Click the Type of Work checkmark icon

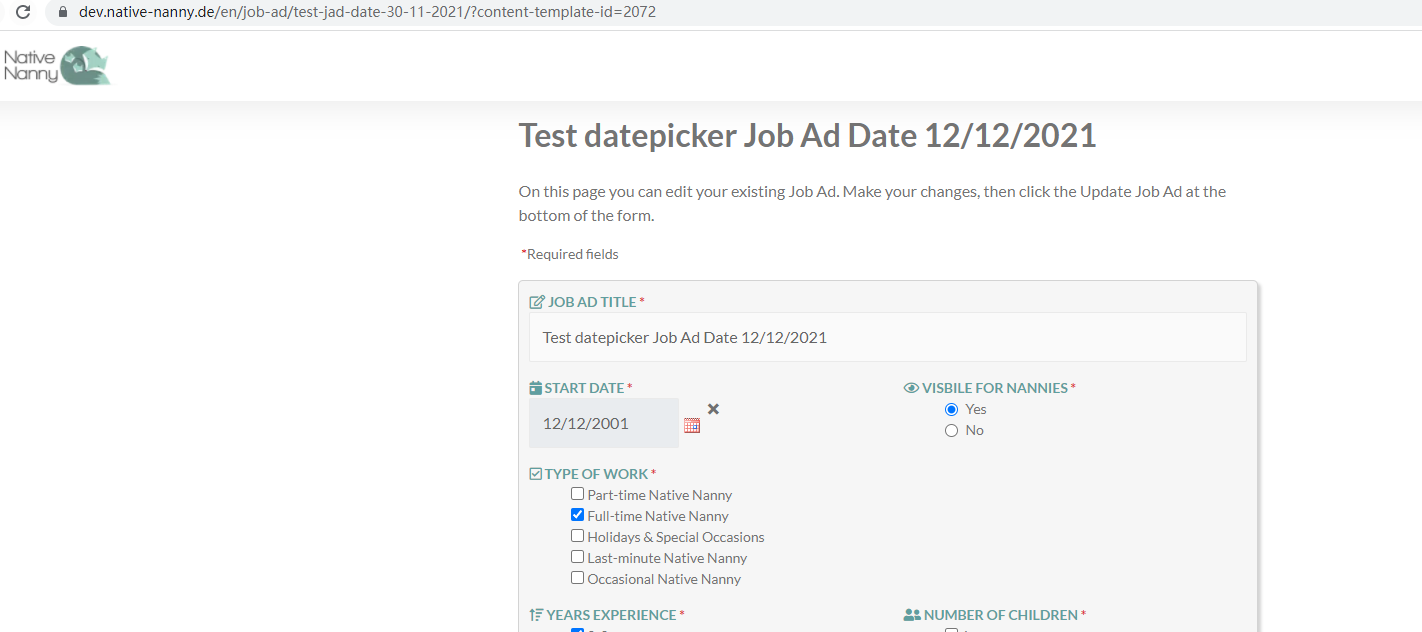coord(535,474)
